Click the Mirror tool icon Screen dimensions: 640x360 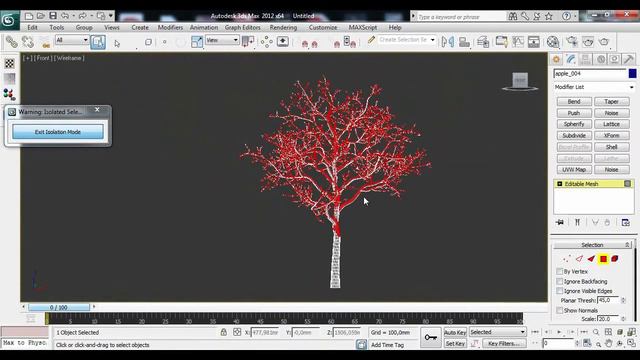[448, 42]
